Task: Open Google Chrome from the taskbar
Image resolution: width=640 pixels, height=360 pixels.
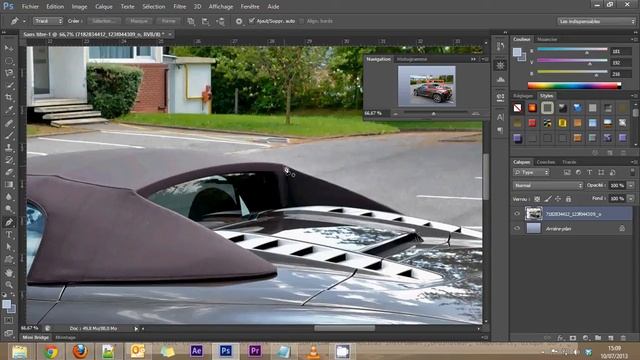Action: point(51,351)
